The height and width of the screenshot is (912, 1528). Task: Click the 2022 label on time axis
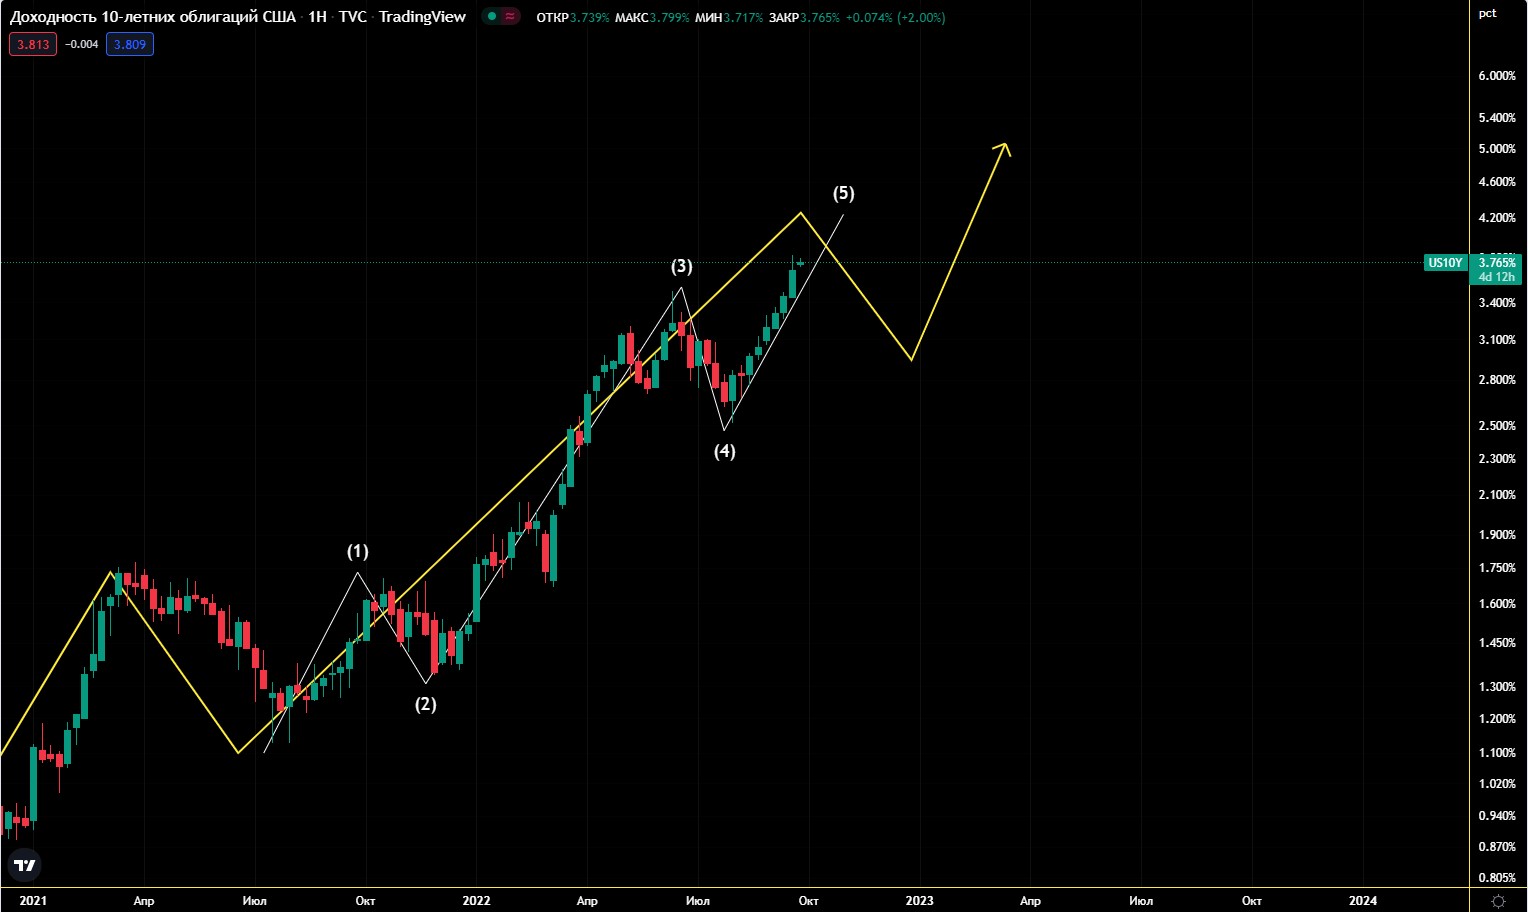click(476, 901)
